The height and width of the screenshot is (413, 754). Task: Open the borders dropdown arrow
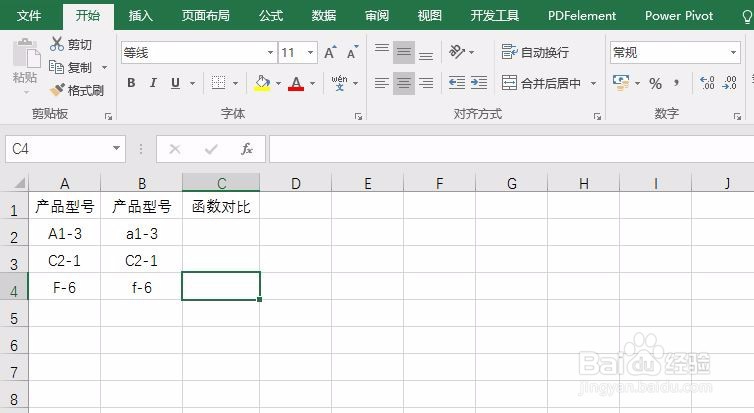235,83
